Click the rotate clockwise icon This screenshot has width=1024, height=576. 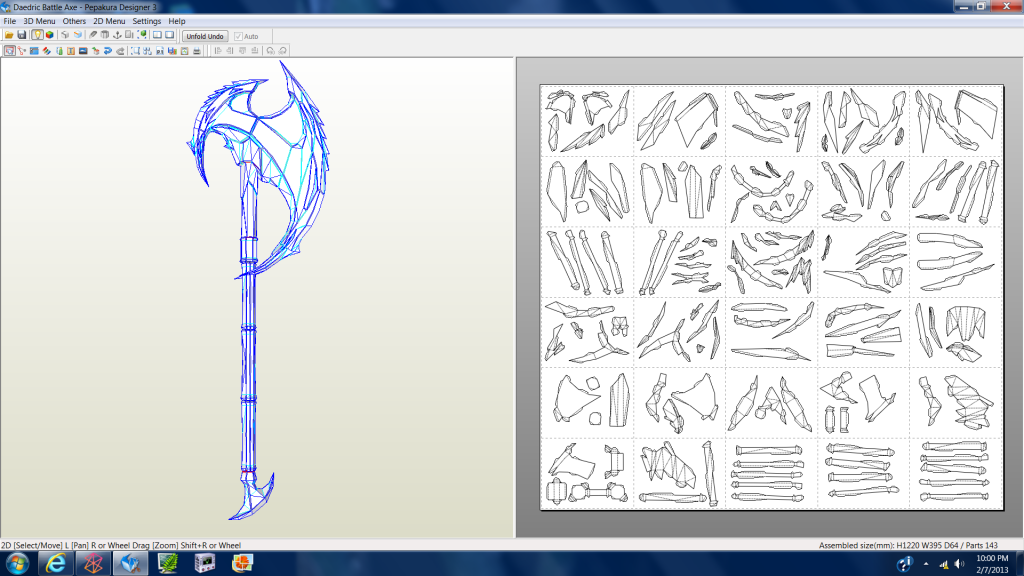[x=283, y=51]
